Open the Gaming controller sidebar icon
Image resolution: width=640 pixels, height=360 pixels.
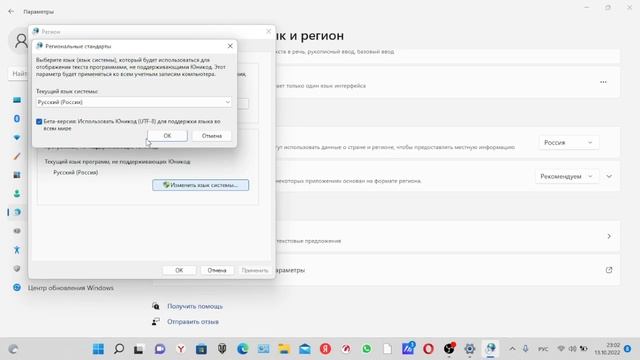point(17,231)
